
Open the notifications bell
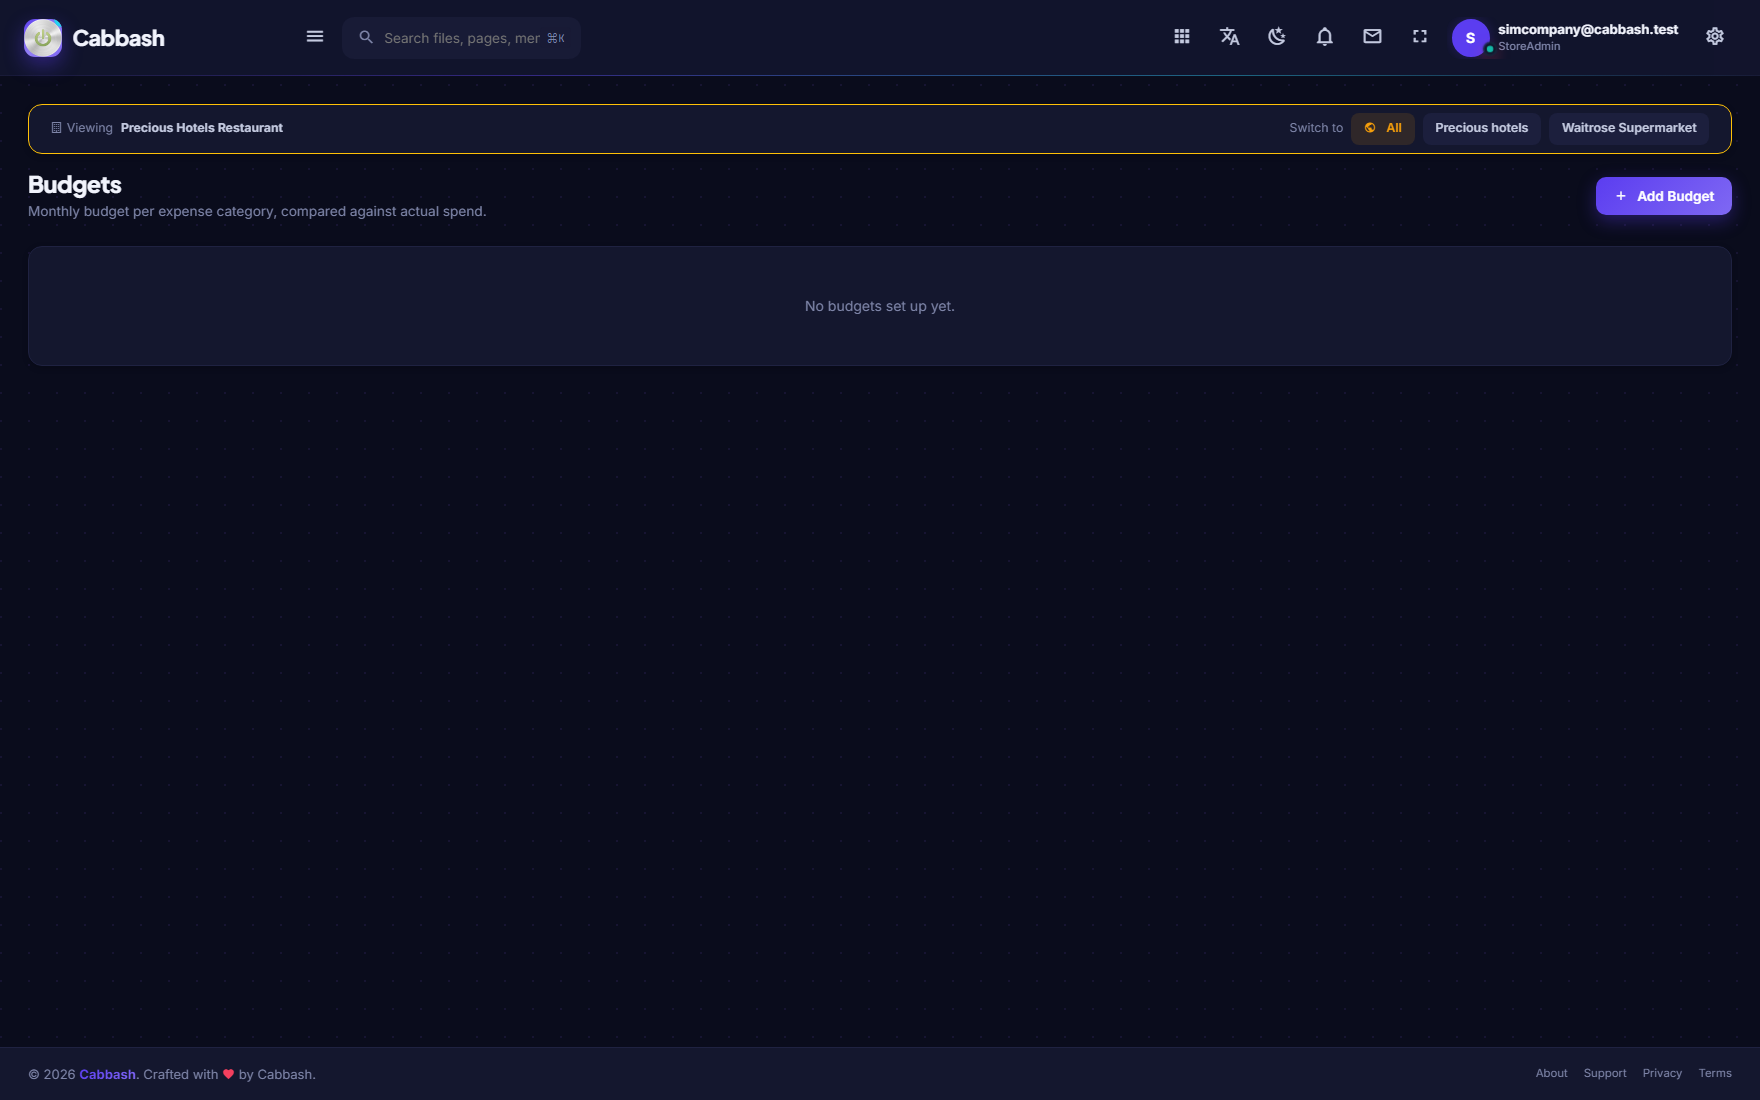point(1325,37)
